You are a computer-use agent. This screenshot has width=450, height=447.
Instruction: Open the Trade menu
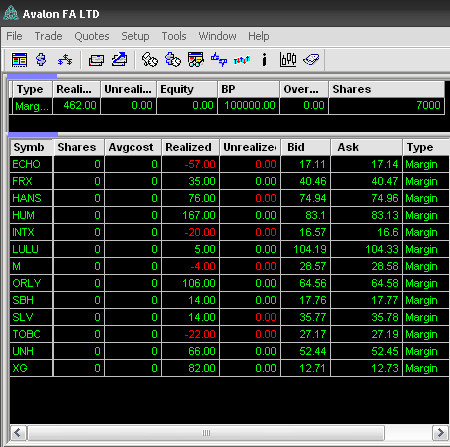pos(48,36)
